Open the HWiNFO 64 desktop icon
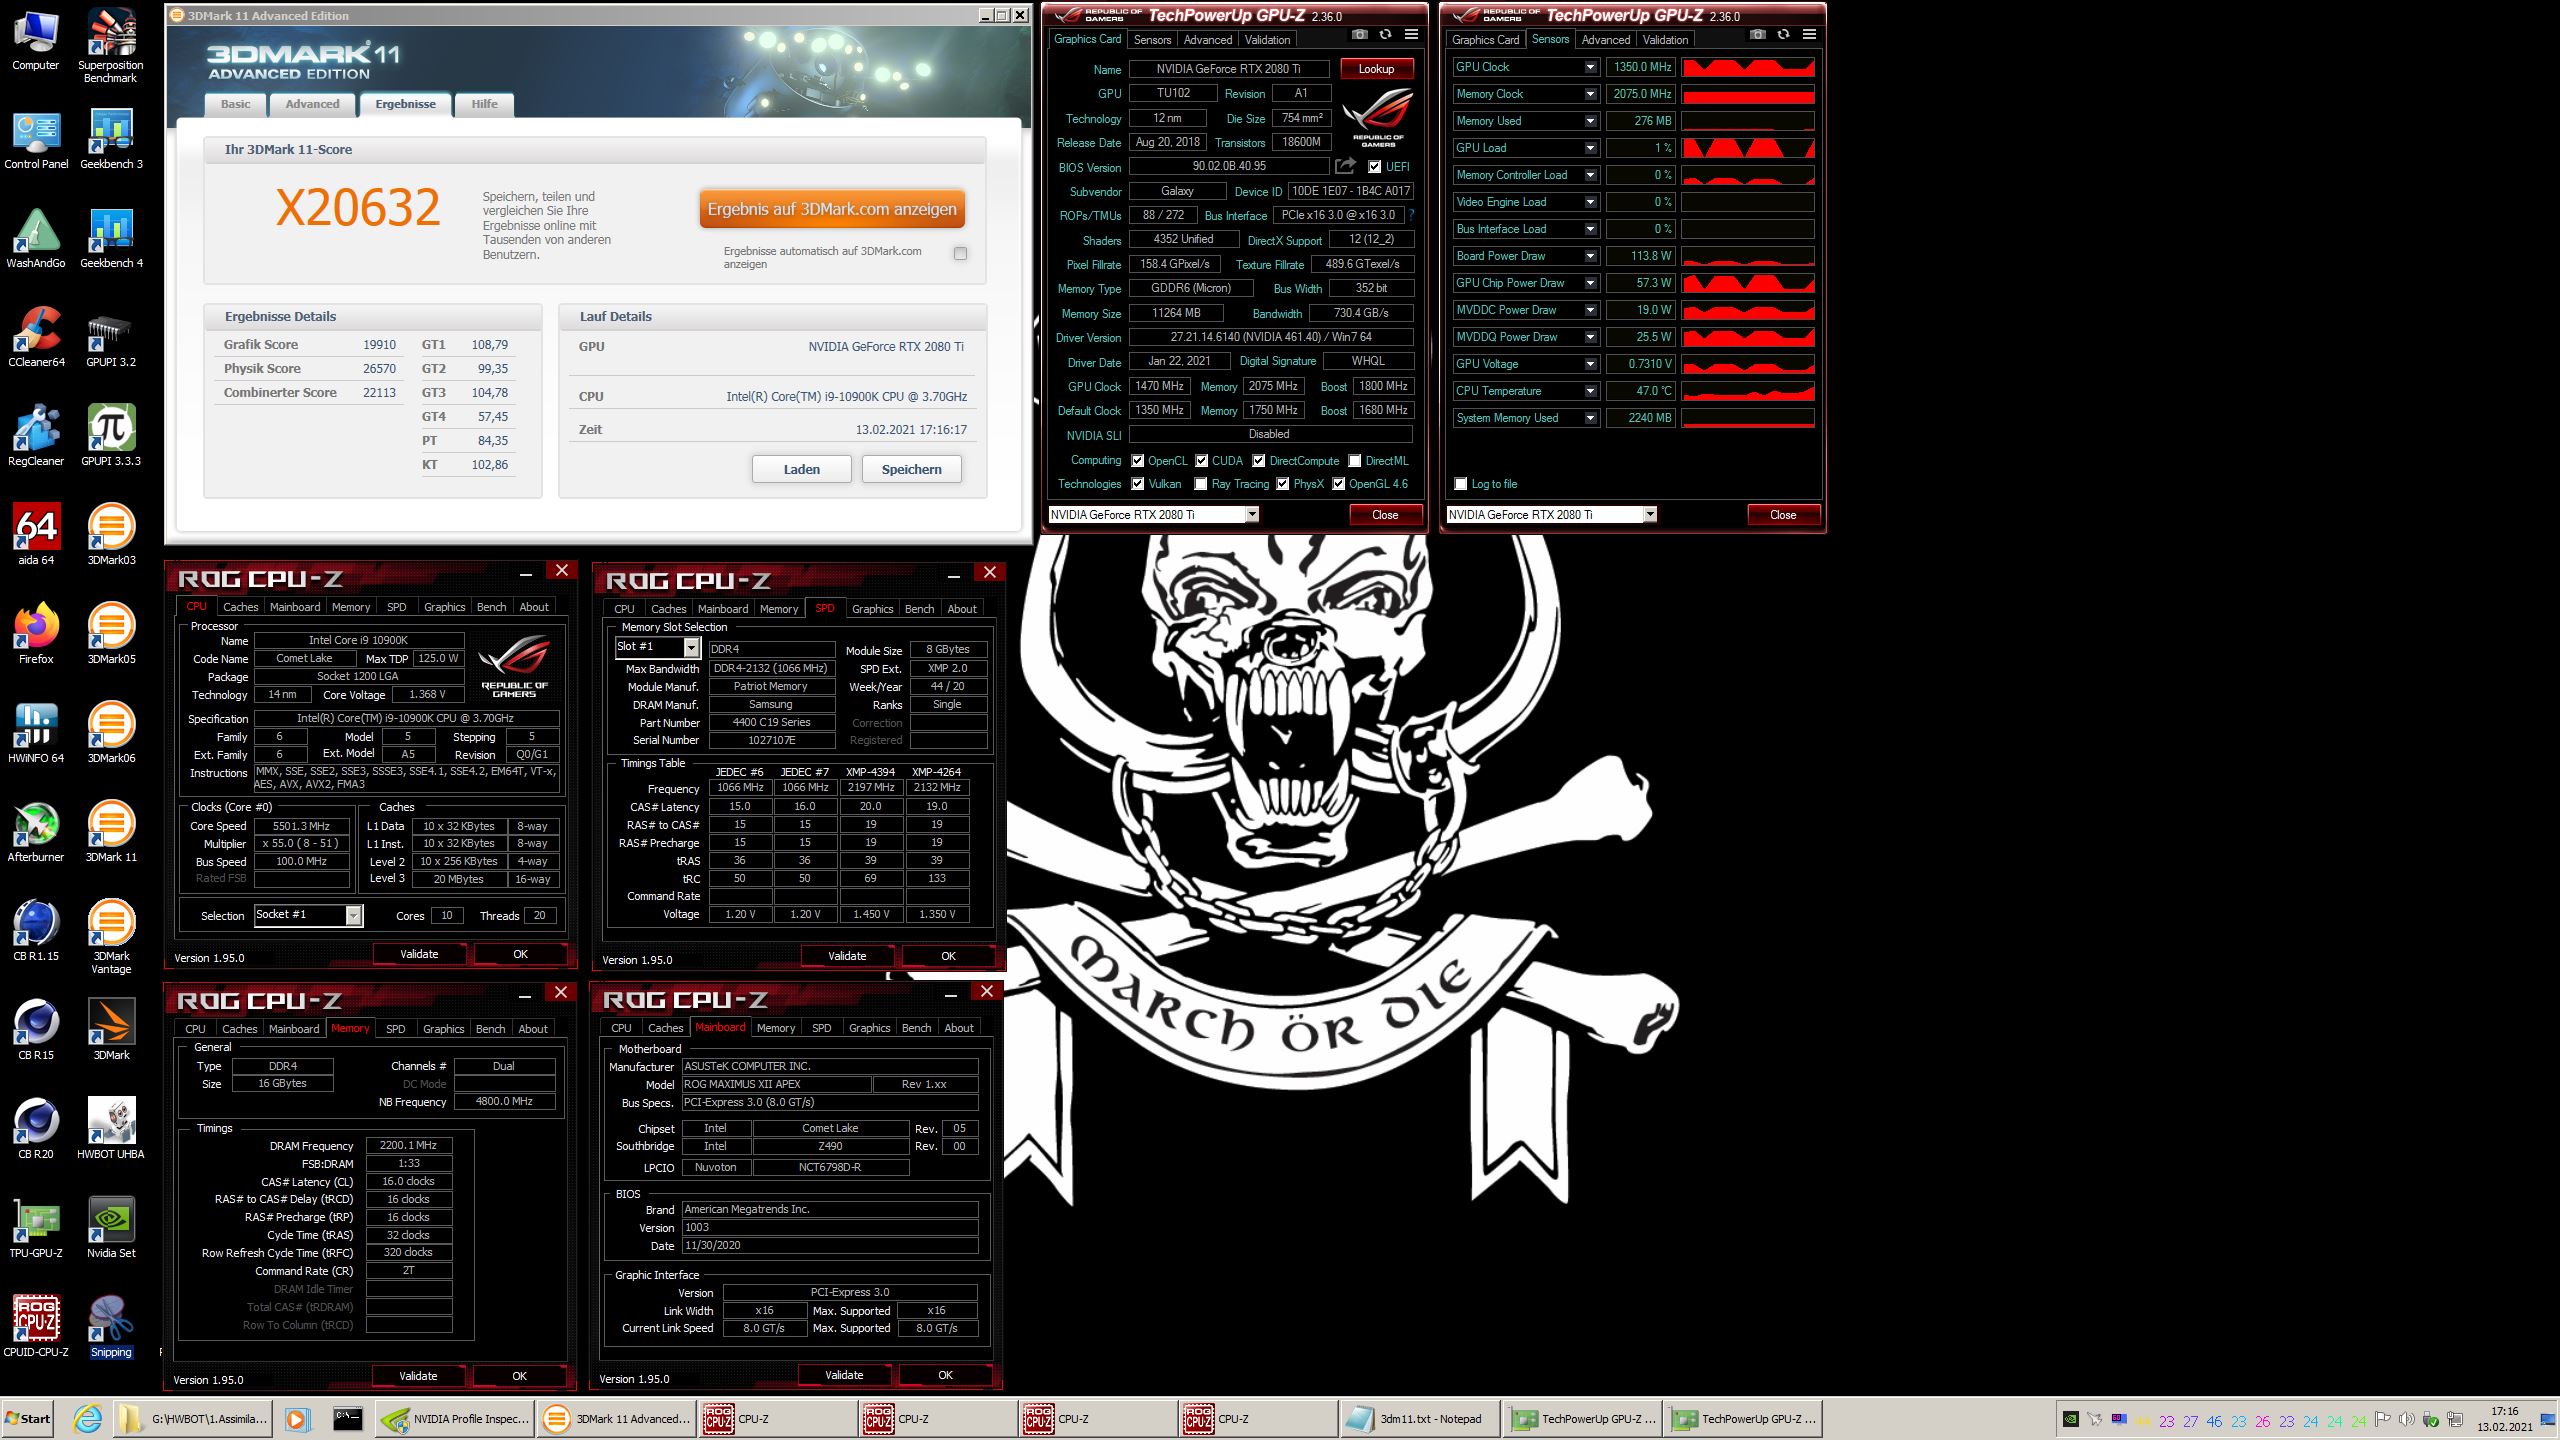The width and height of the screenshot is (2560, 1440). [x=36, y=734]
